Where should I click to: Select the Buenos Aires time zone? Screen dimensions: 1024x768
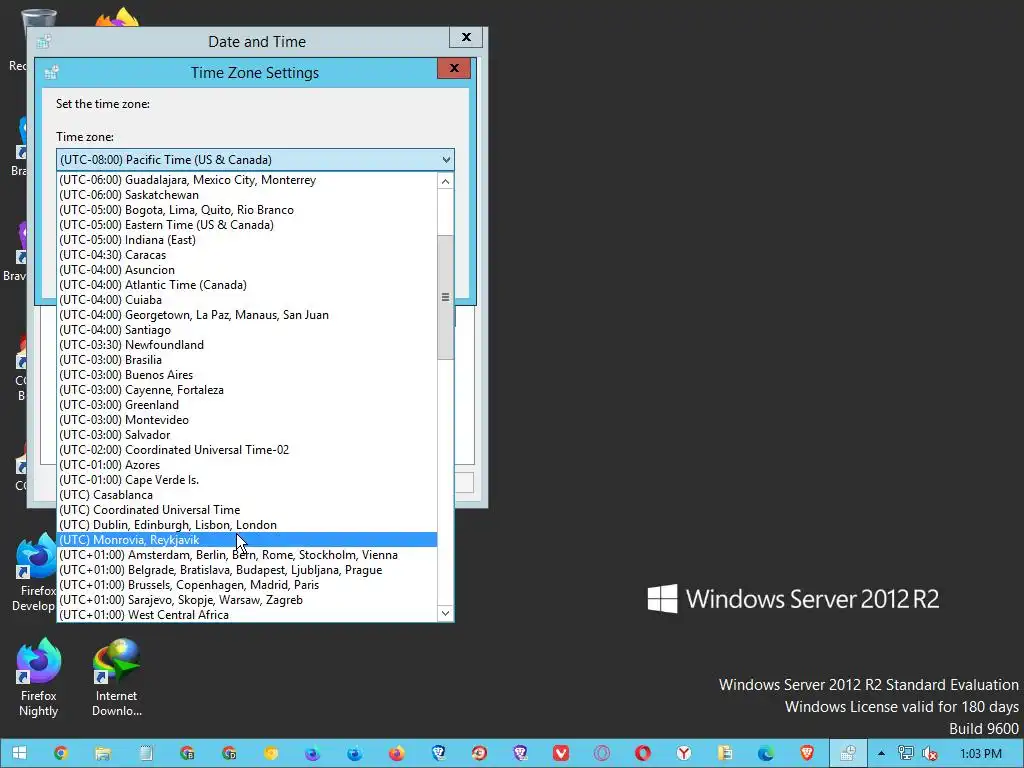247,375
